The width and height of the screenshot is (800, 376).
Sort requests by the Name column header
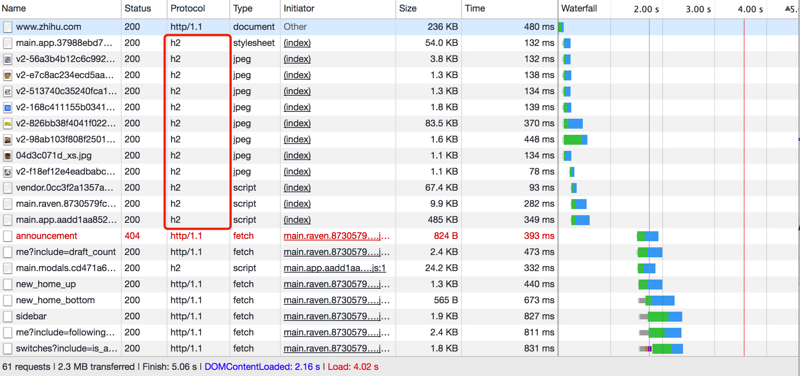point(61,9)
